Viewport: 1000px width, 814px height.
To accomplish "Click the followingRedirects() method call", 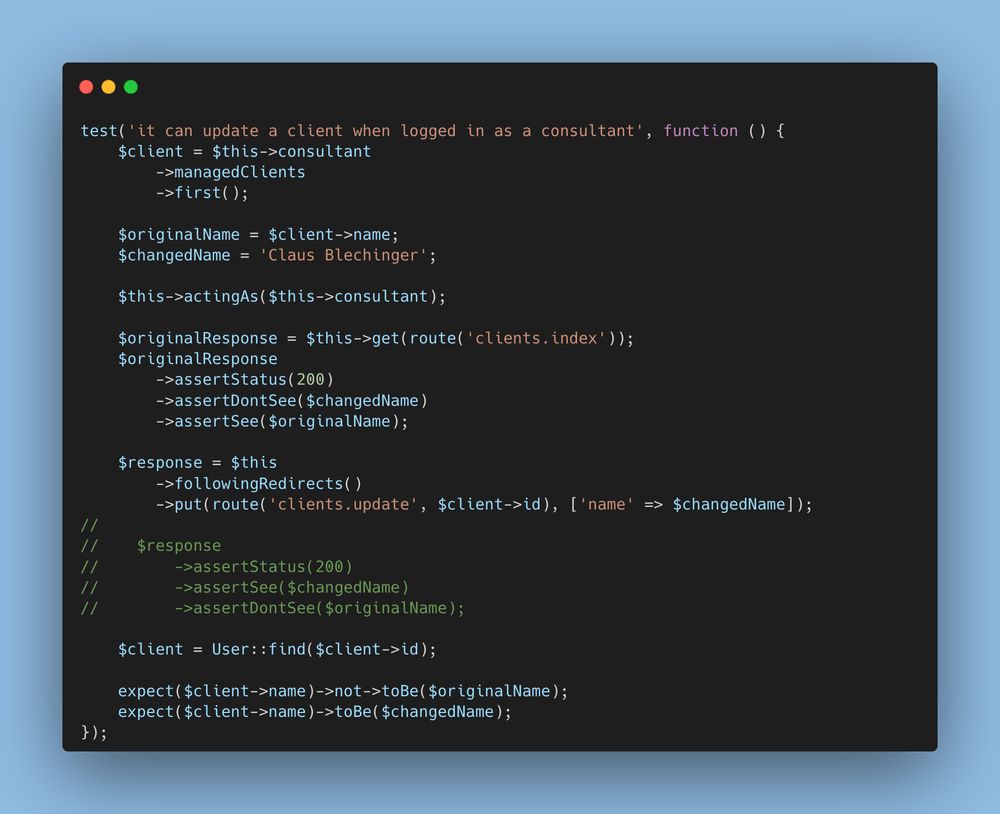I will [259, 484].
